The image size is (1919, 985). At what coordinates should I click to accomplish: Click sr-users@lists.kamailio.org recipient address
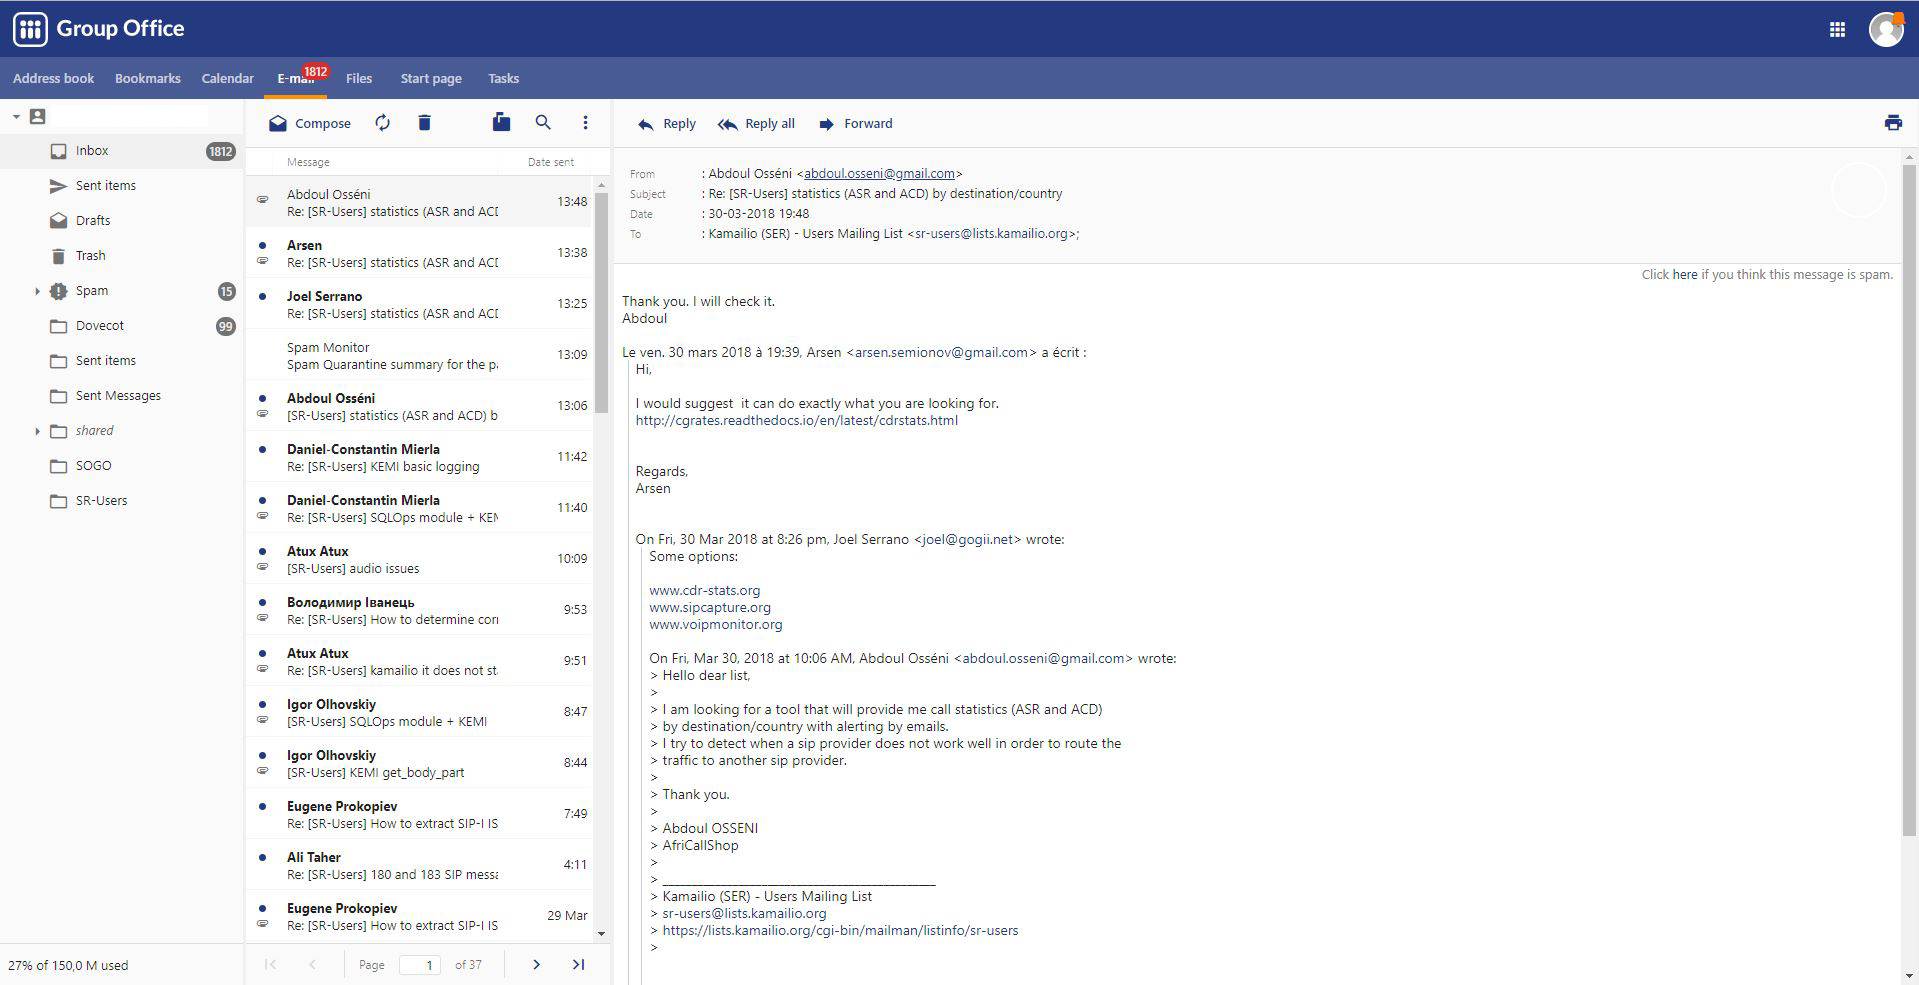point(992,234)
